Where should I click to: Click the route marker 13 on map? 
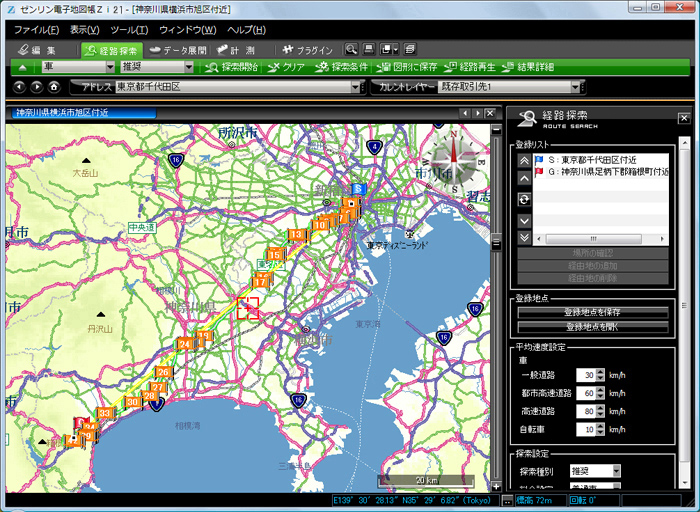click(296, 234)
